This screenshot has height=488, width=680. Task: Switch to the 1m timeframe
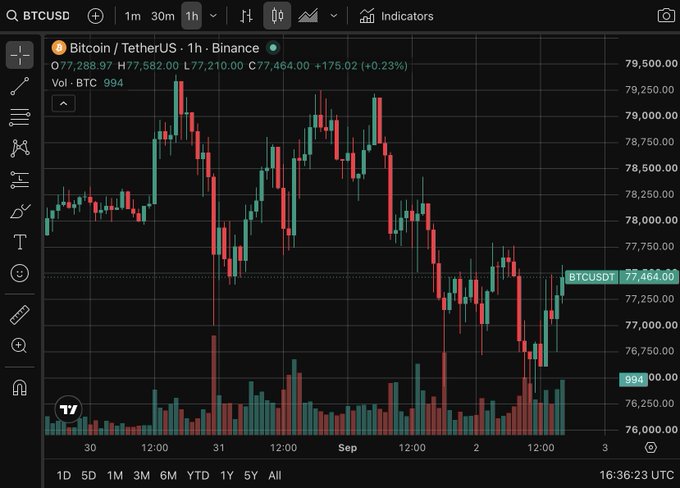tap(132, 16)
